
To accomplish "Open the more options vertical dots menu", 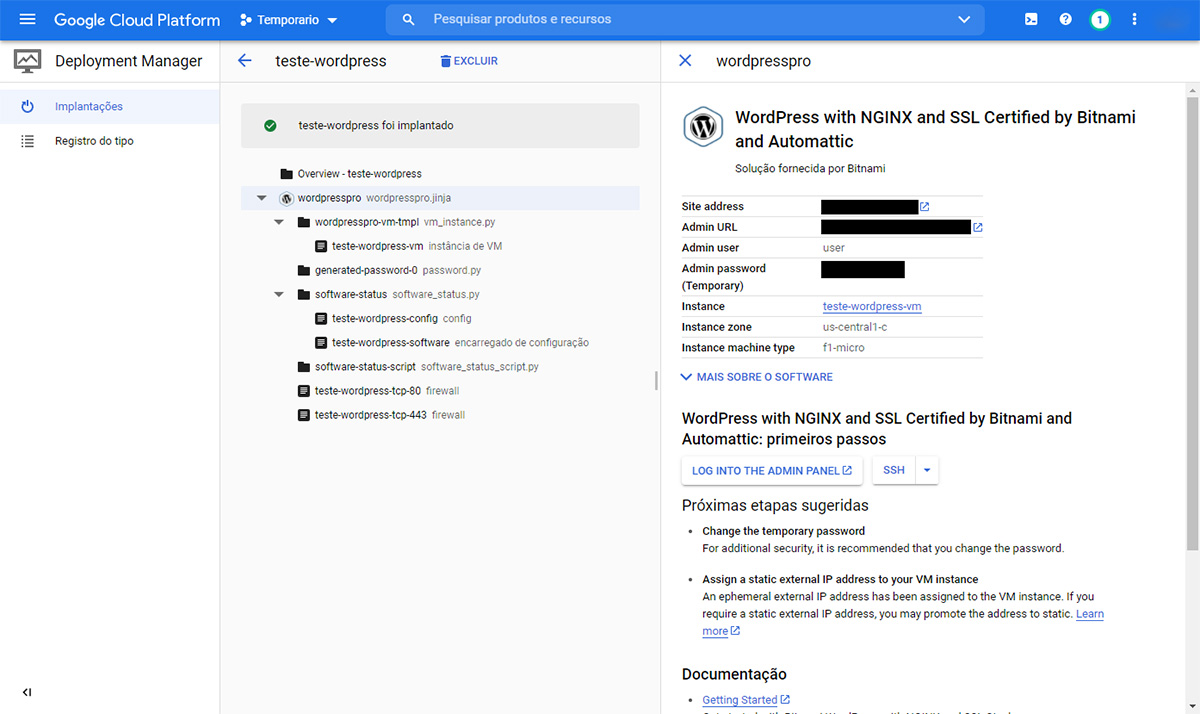I will tap(1134, 19).
